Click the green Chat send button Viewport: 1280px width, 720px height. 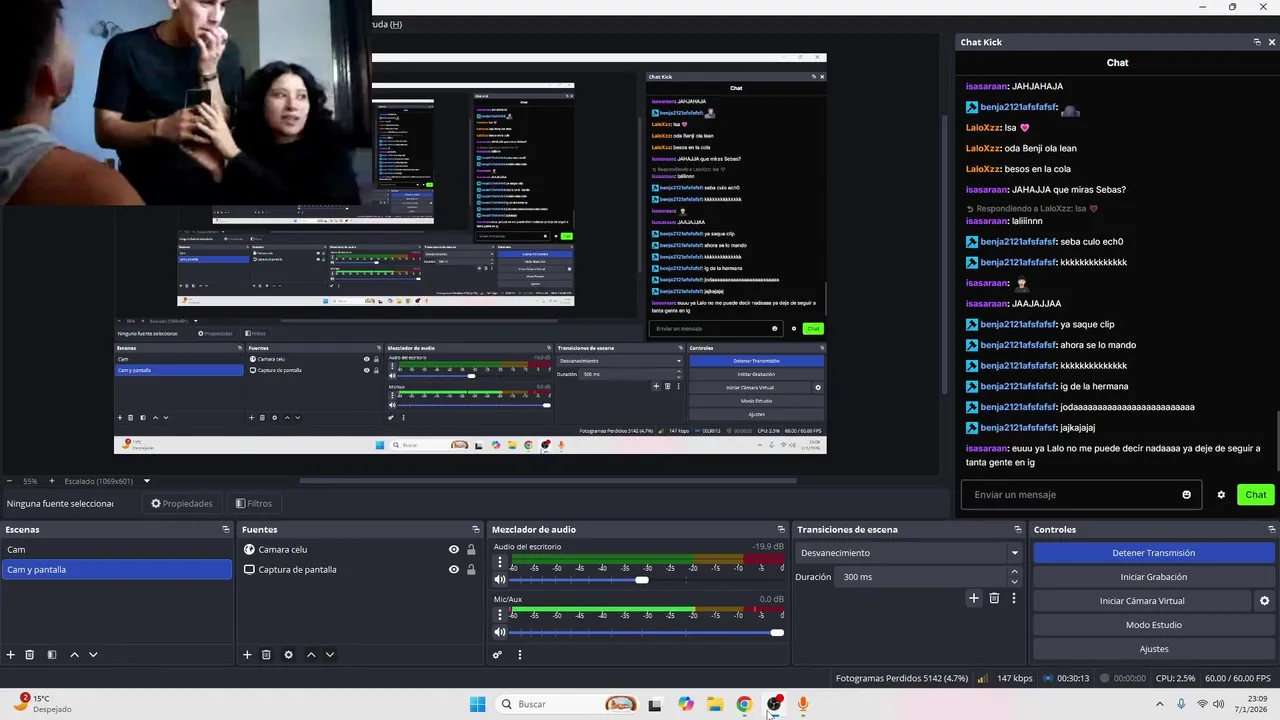[x=1256, y=495]
